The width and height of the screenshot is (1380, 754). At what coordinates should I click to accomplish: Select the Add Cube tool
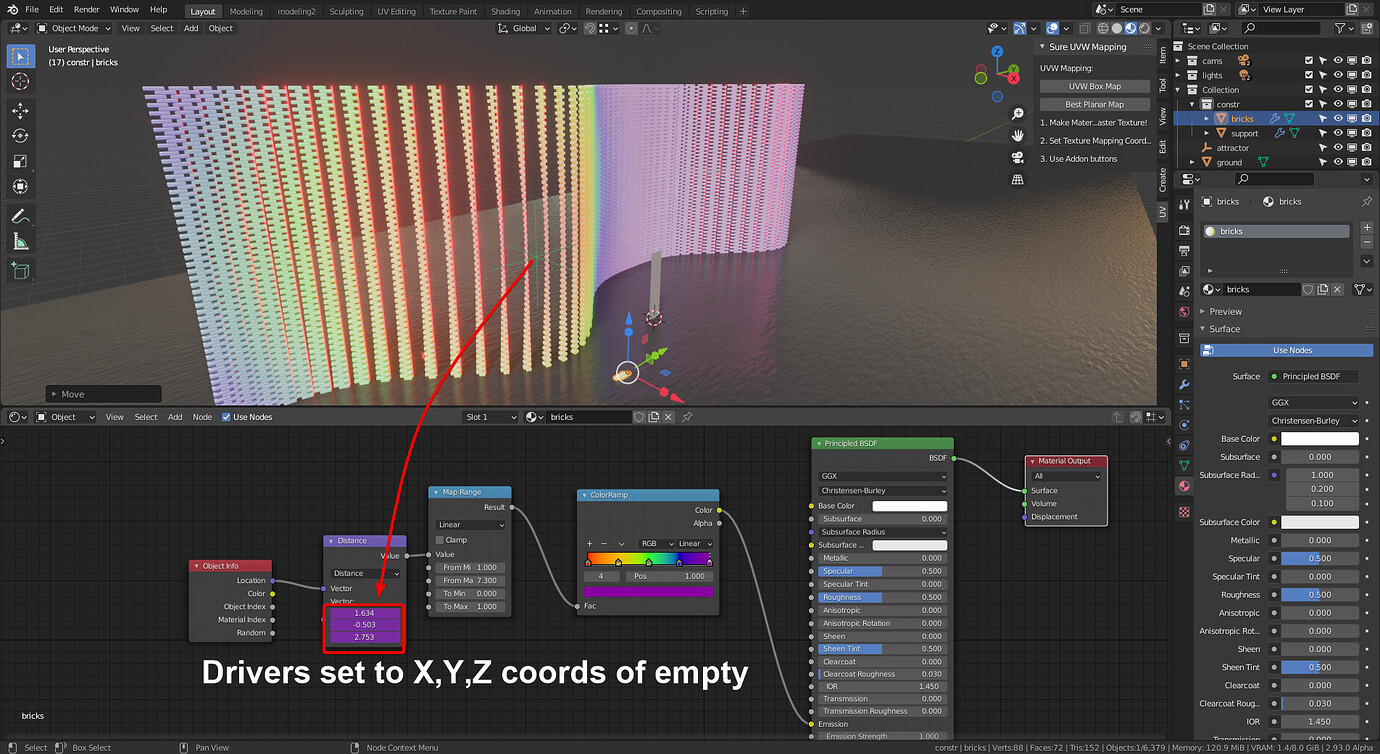(x=21, y=270)
